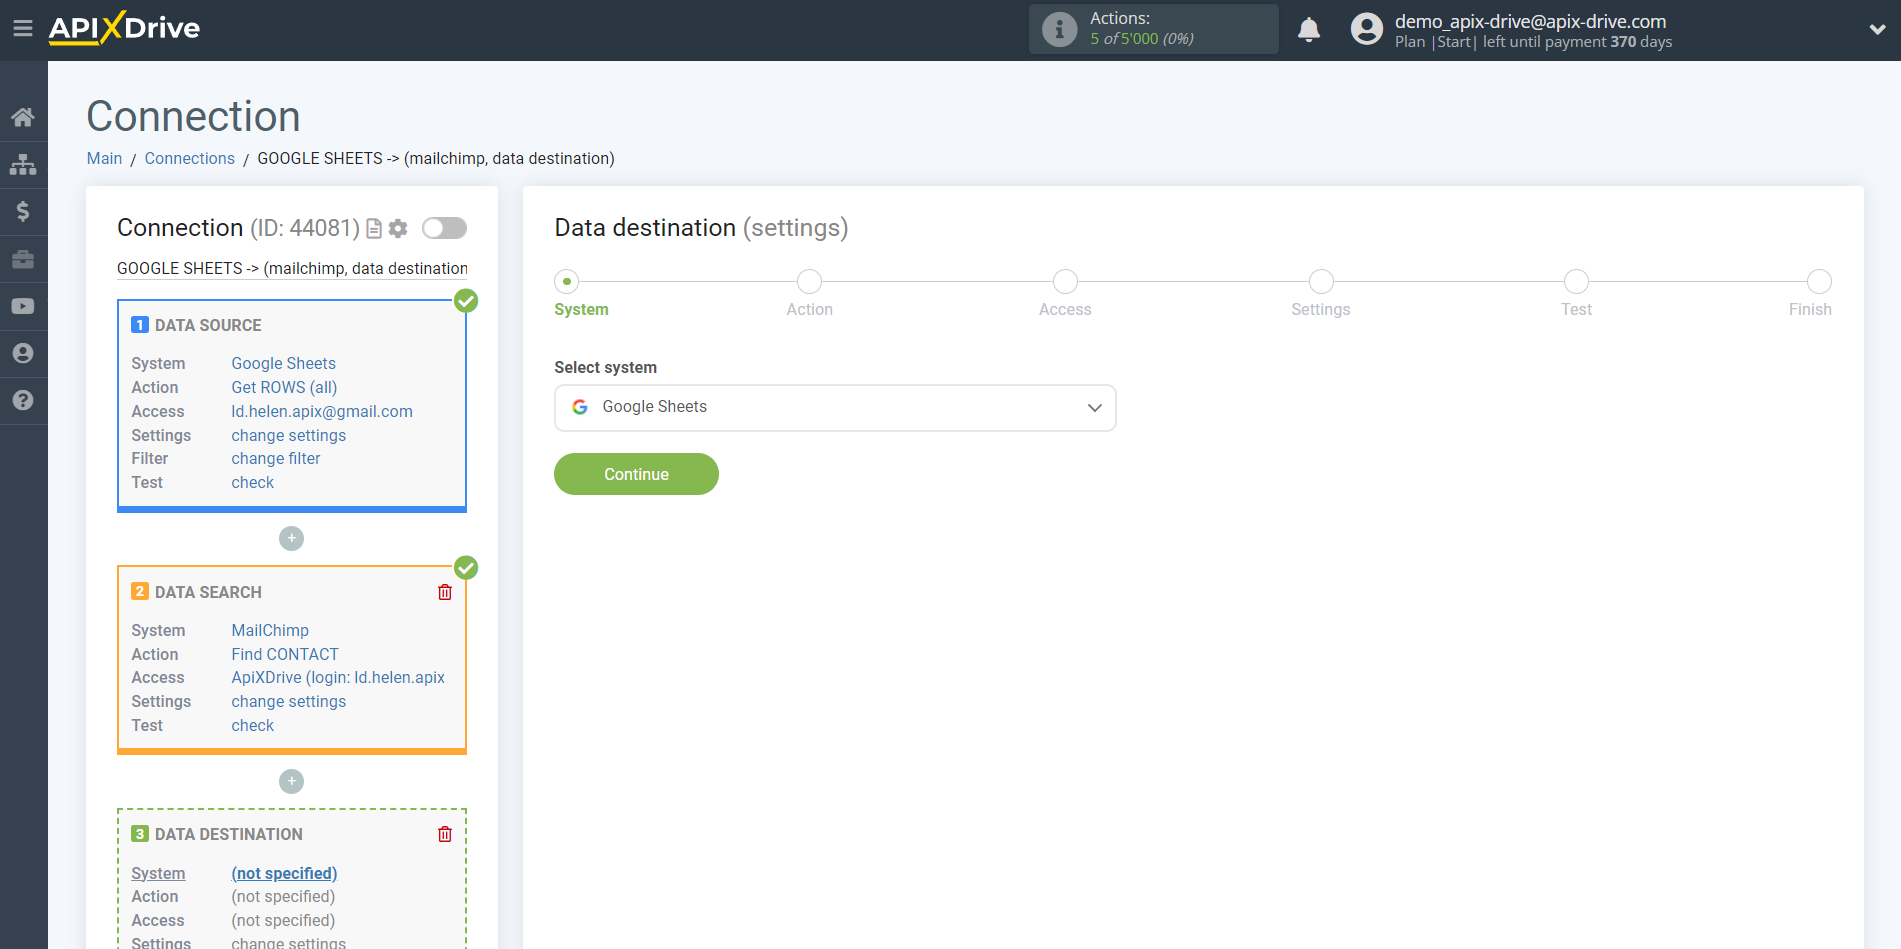Open the video tutorials sidebar icon
The image size is (1901, 949).
click(x=23, y=306)
